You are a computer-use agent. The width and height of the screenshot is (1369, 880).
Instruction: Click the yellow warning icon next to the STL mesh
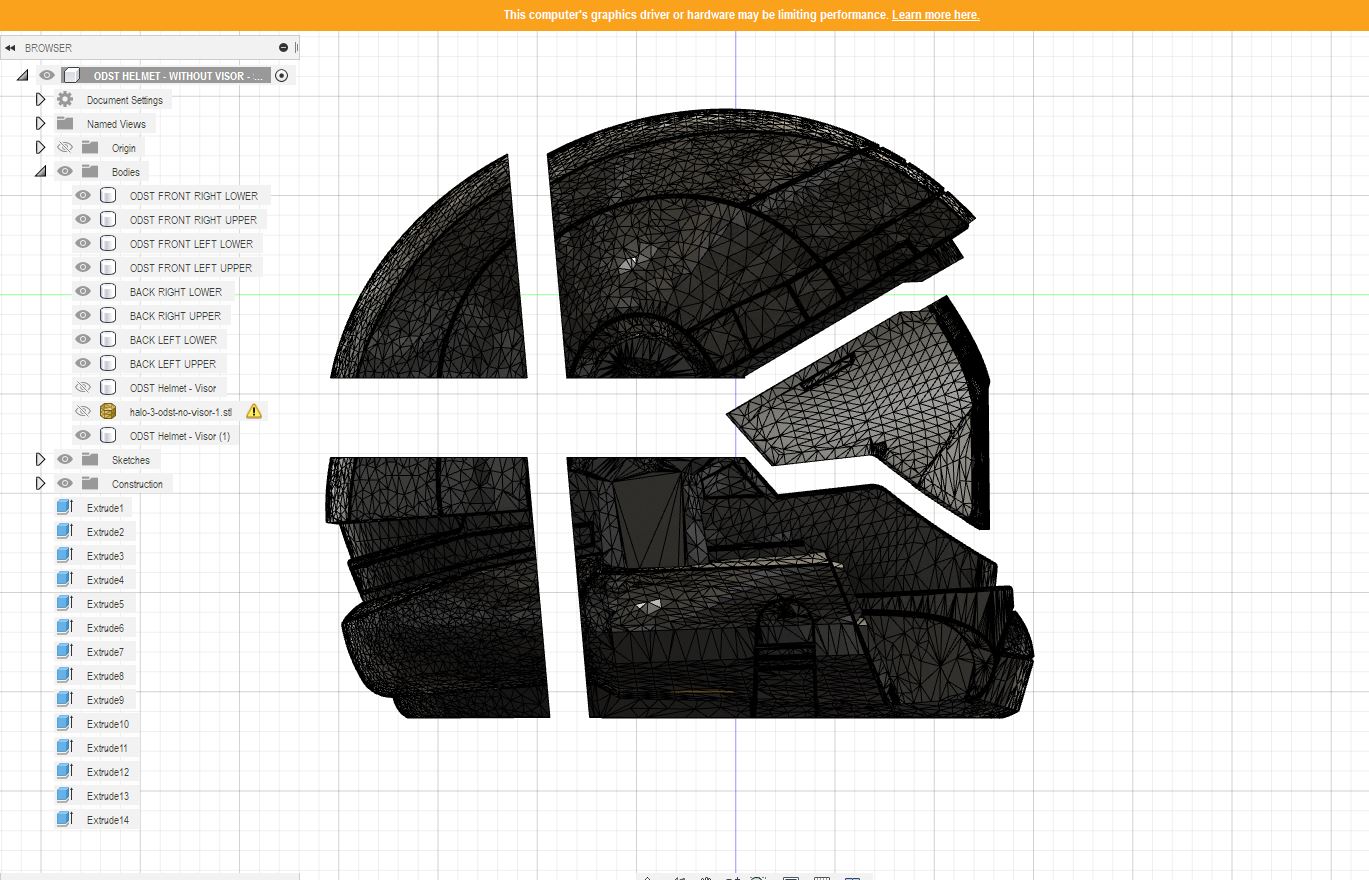[x=254, y=411]
